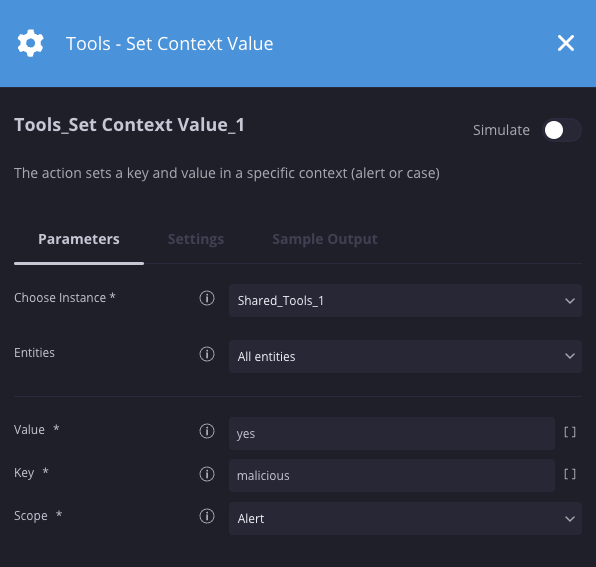
Task: Close the Set Context Value panel
Action: (x=566, y=43)
